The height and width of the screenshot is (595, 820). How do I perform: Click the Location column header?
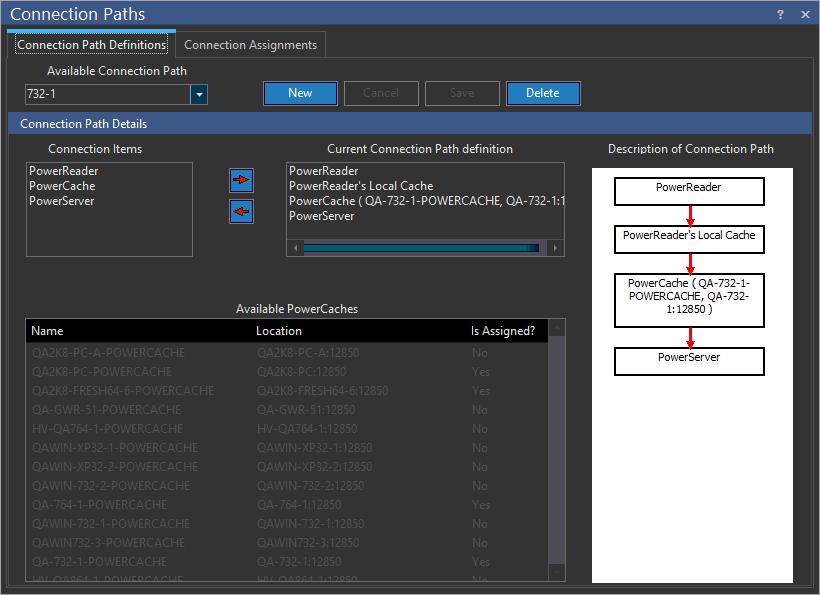click(x=279, y=331)
